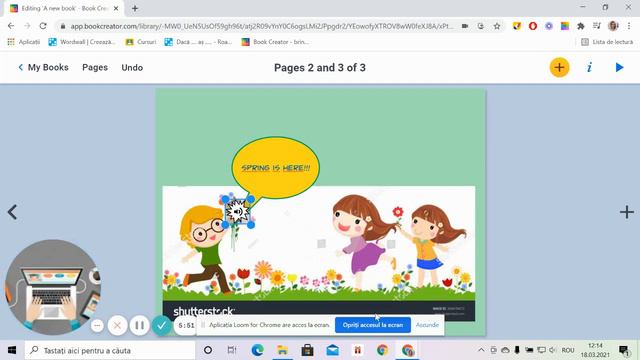
Task: Open the inspector info icon
Action: (x=589, y=67)
